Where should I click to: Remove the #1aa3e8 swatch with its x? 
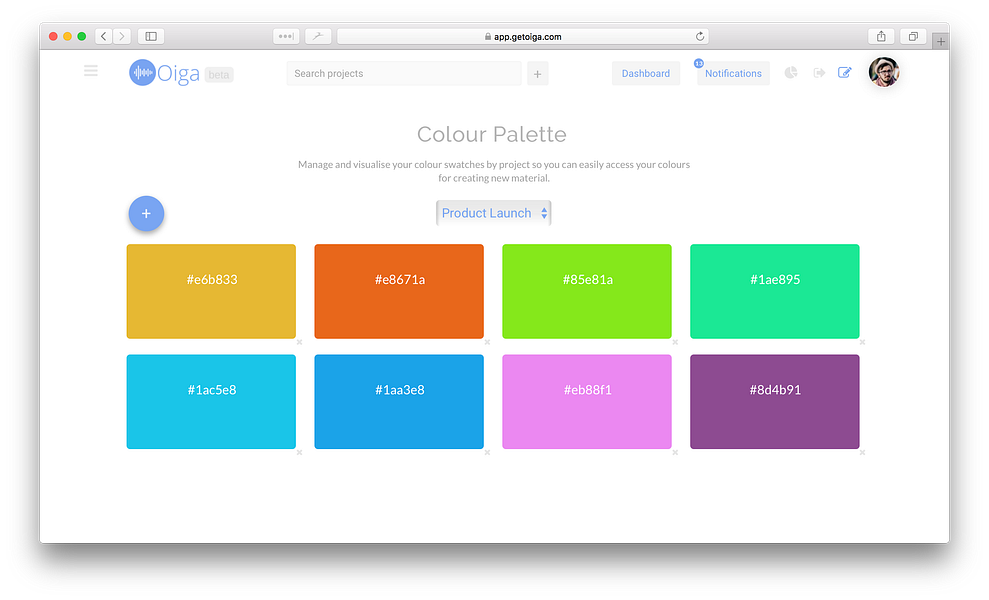[x=487, y=452]
